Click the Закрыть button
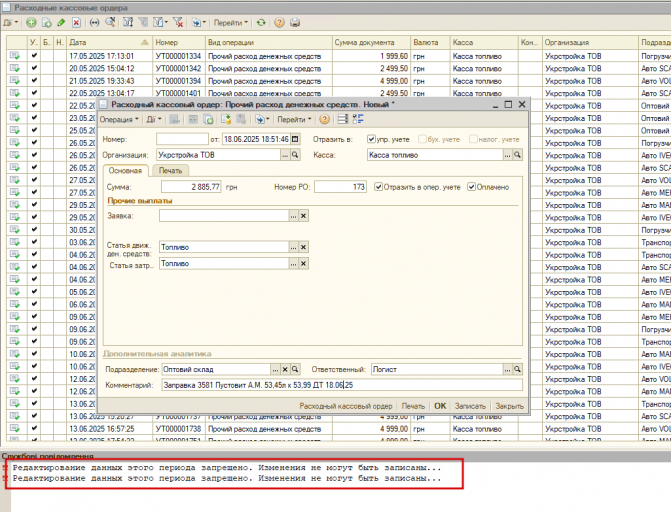The height and width of the screenshot is (512, 671). [x=509, y=406]
